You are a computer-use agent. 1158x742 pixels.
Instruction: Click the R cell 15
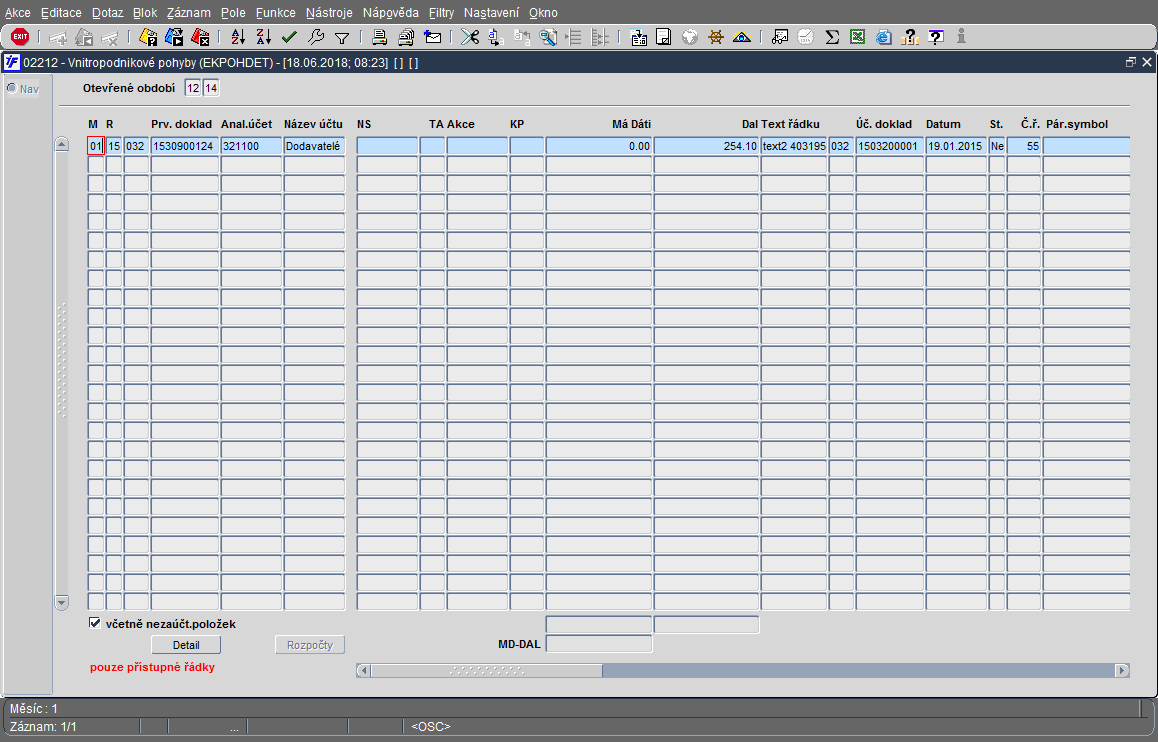114,146
